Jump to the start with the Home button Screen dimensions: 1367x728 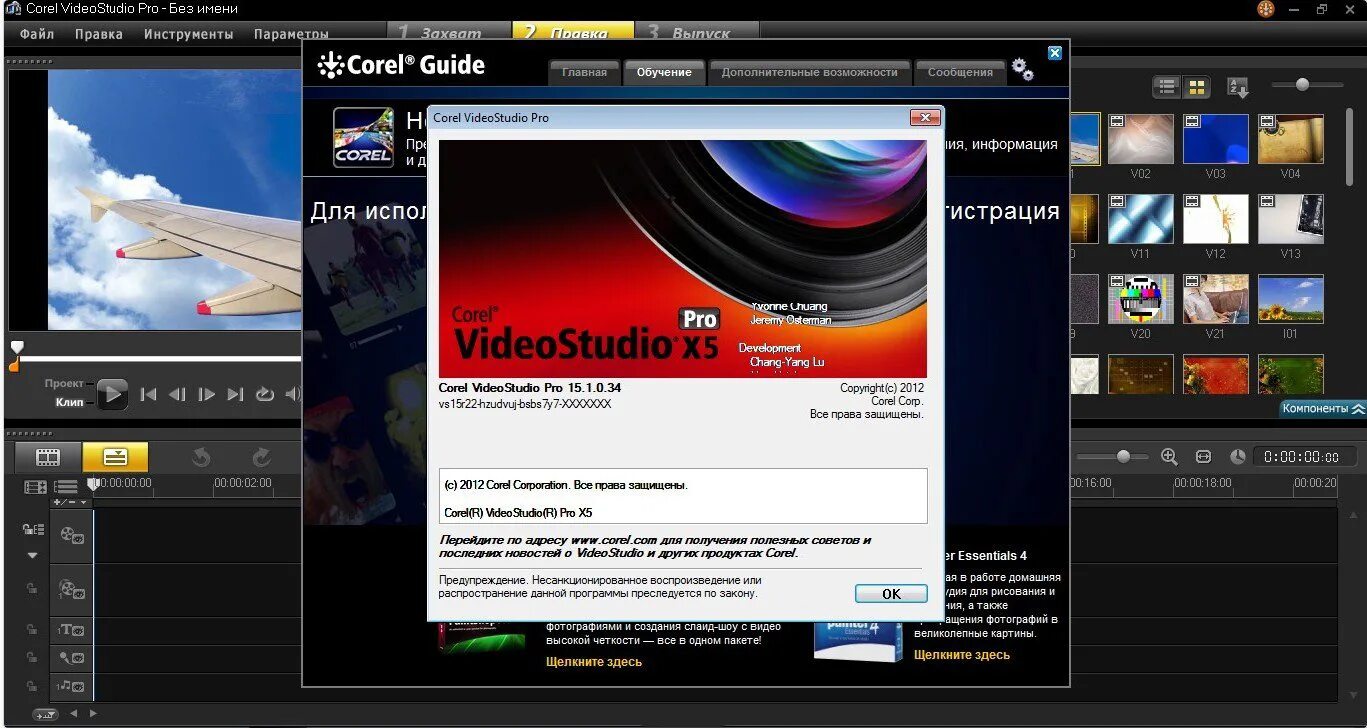148,395
